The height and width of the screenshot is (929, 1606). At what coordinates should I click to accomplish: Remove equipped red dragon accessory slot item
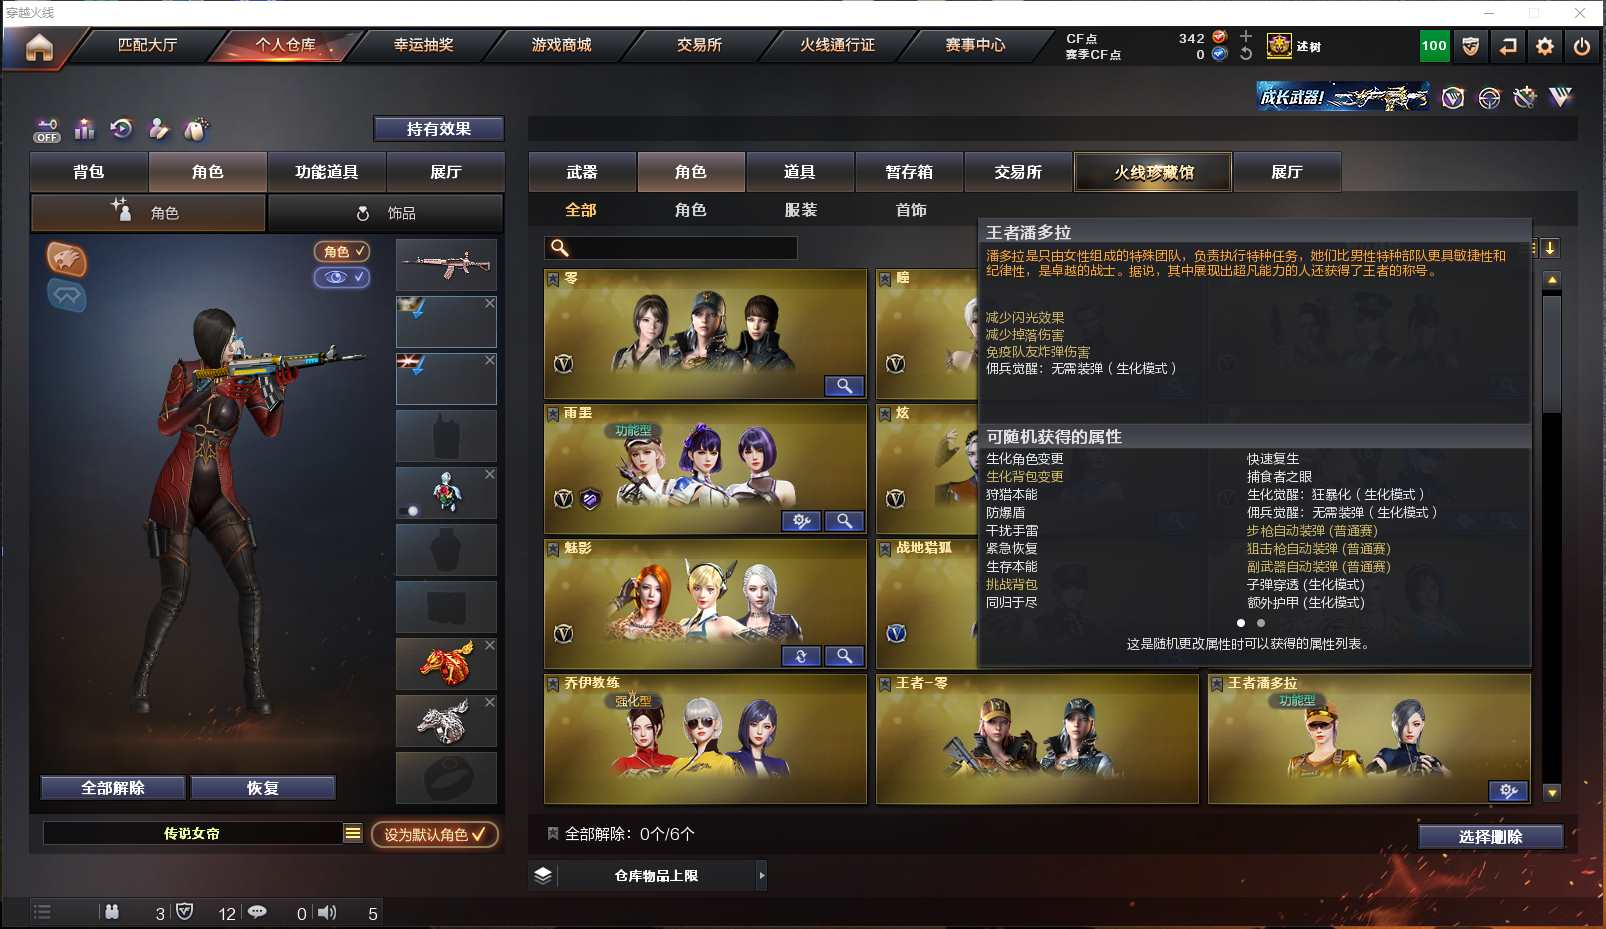tap(490, 645)
